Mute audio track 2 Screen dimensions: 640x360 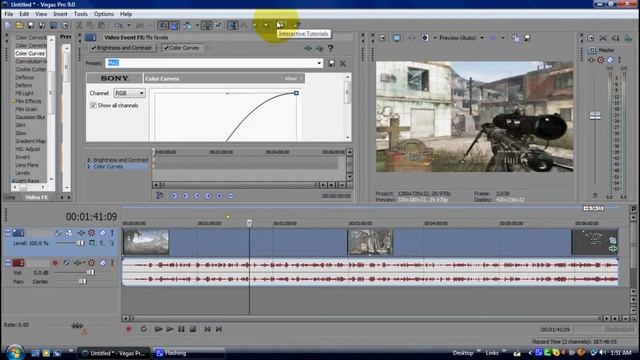102,263
